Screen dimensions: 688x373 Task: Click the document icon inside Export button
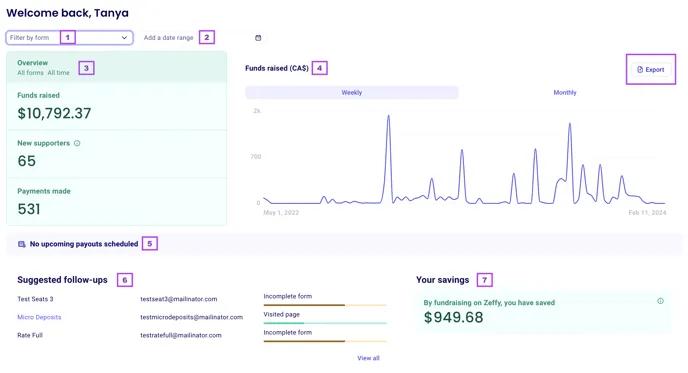tap(640, 69)
